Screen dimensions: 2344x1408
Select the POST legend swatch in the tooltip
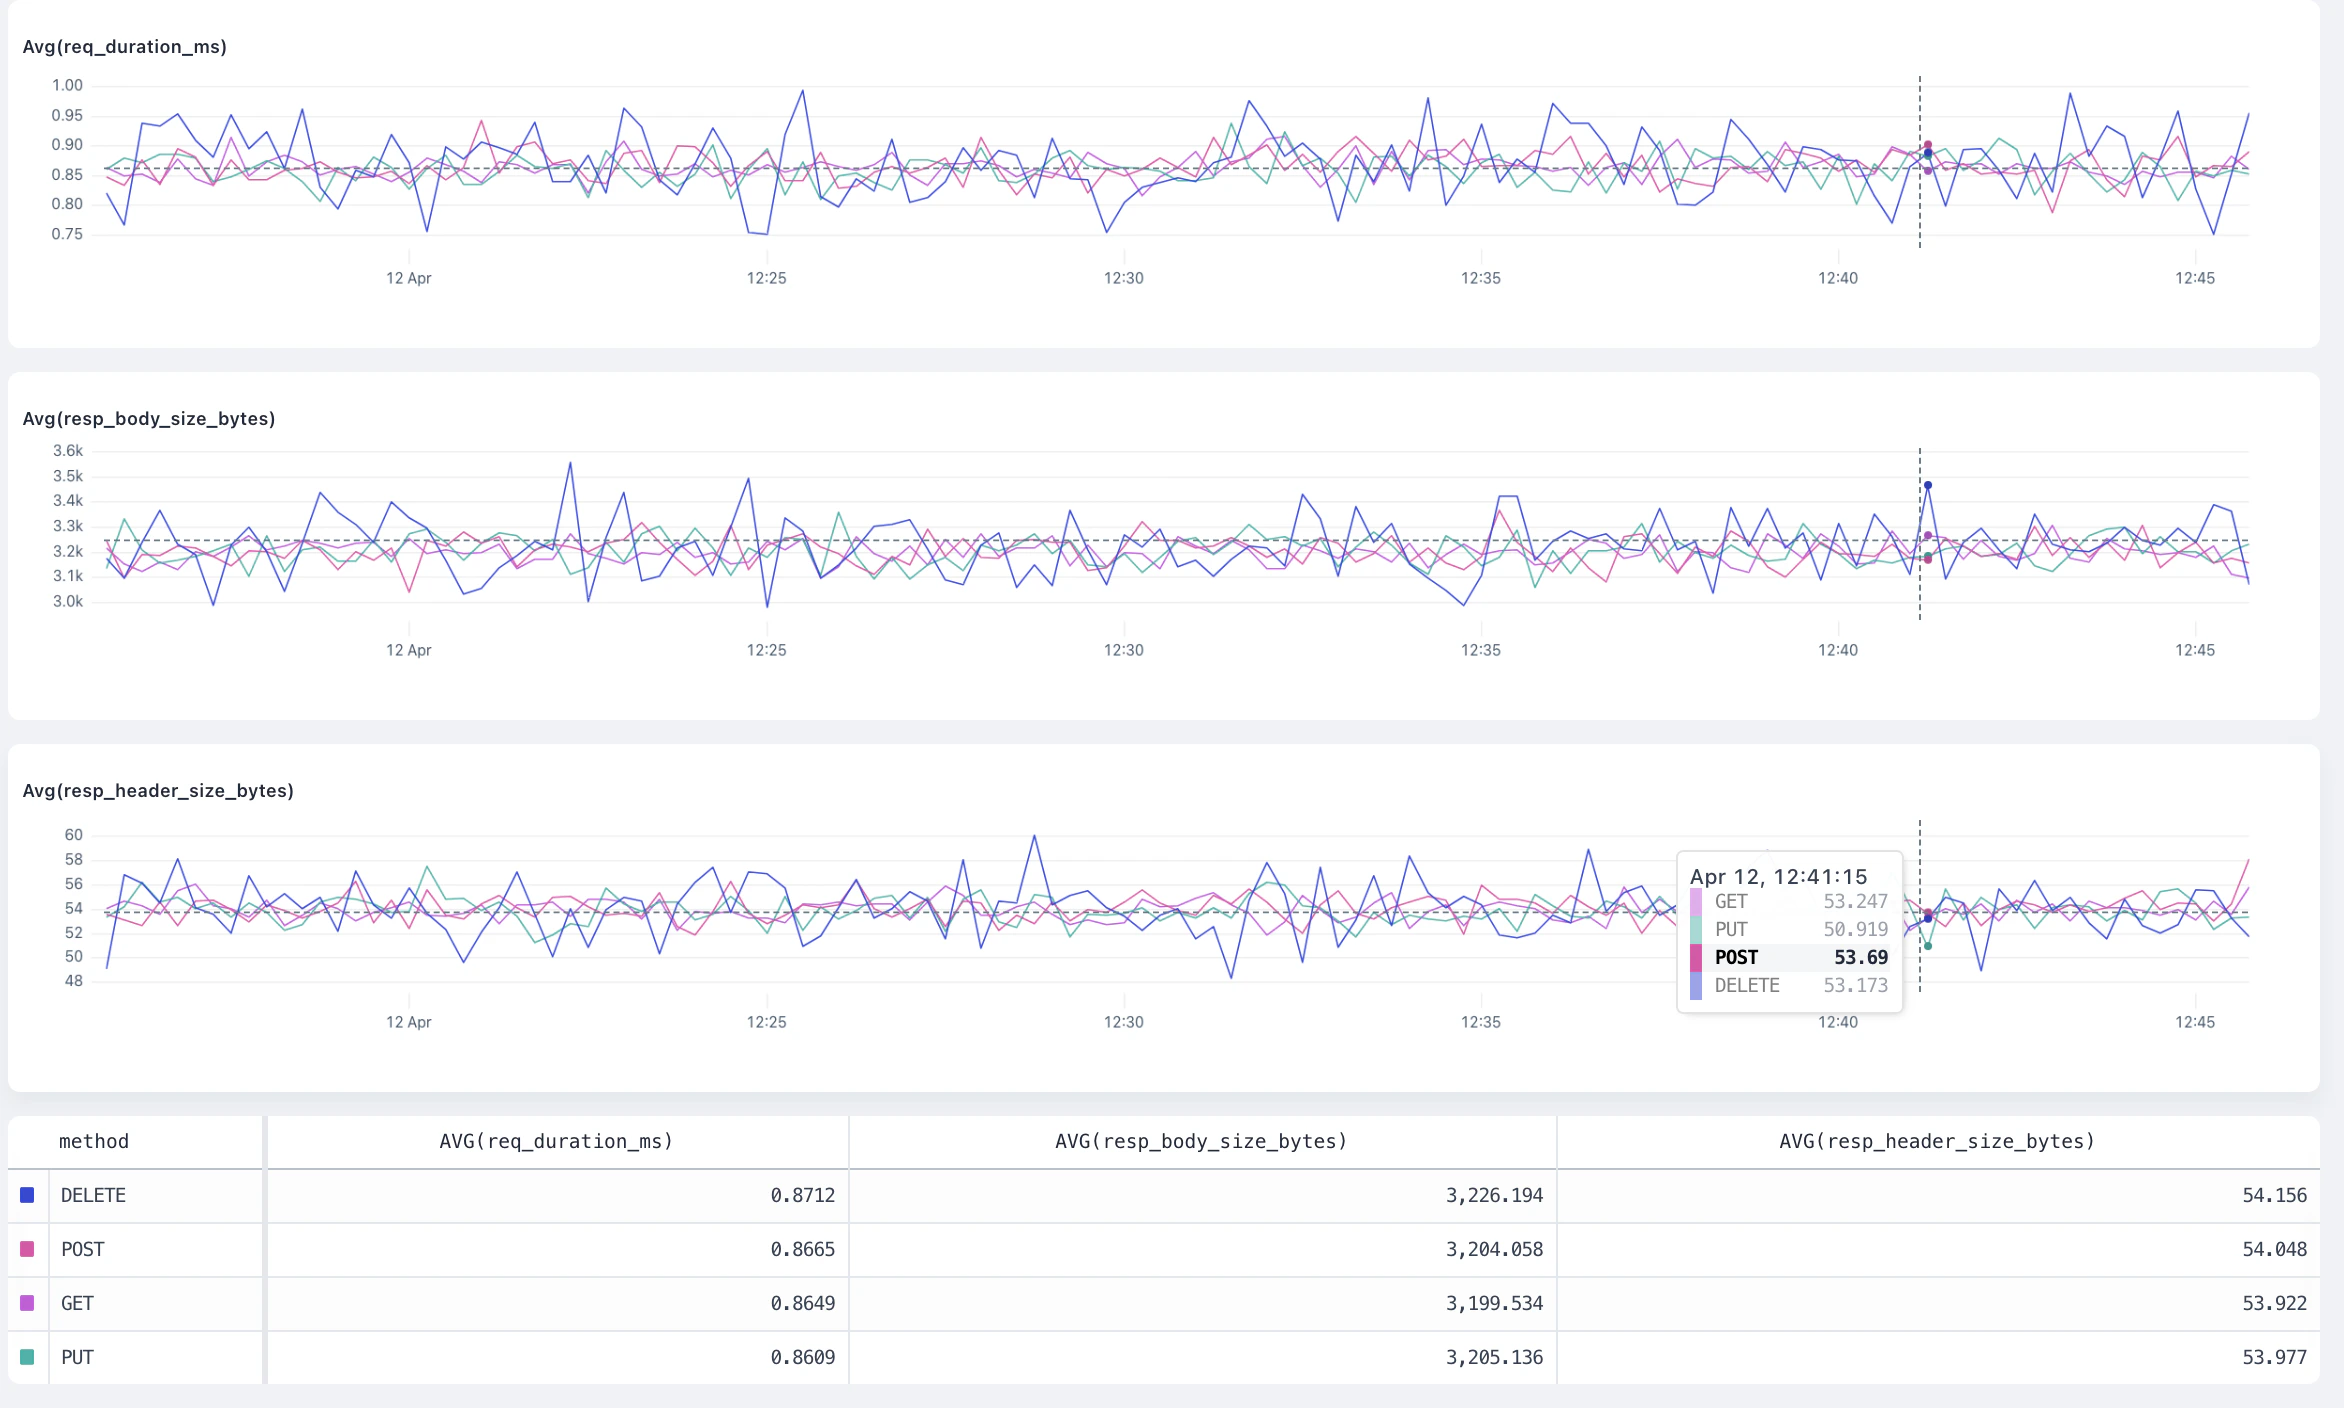tap(1697, 957)
